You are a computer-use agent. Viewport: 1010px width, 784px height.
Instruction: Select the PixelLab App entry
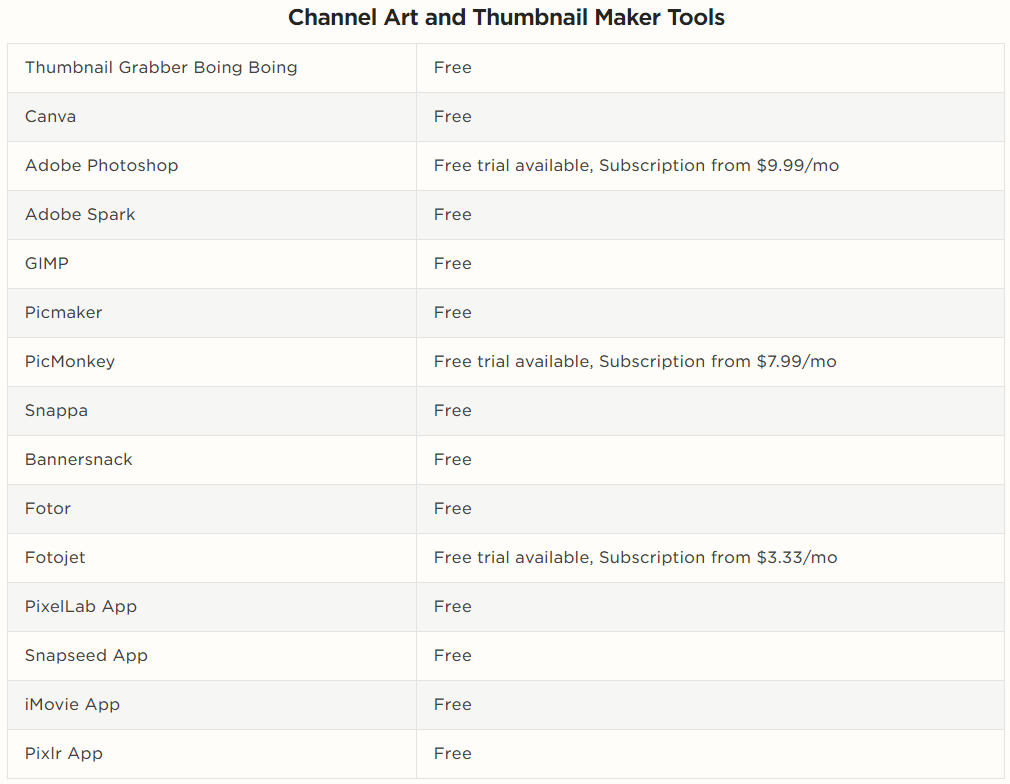tap(81, 606)
